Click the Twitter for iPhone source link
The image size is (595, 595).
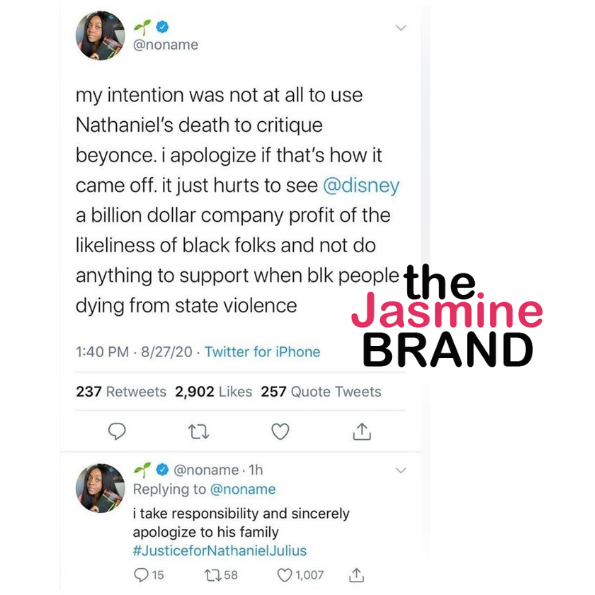click(263, 352)
